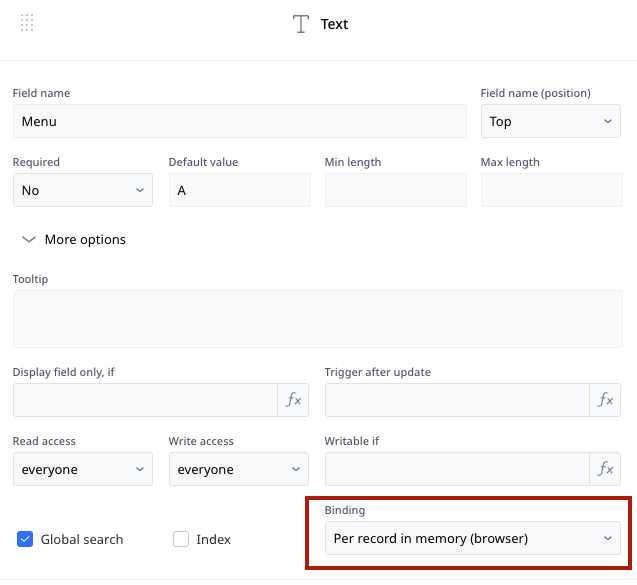Image resolution: width=637 pixels, height=585 pixels.
Task: Uncheck the Global search checkbox
Action: point(25,539)
